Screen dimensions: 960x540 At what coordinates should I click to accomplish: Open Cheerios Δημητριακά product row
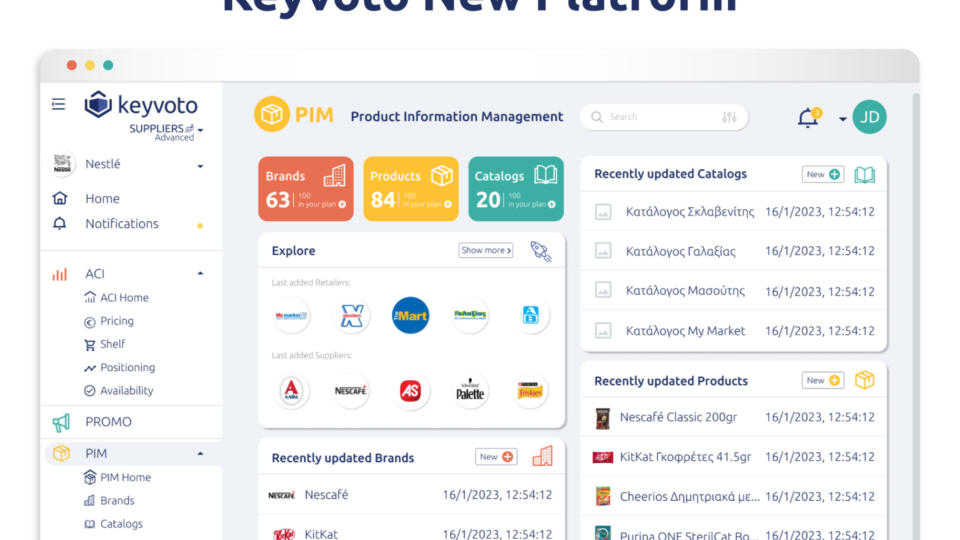[x=733, y=497]
